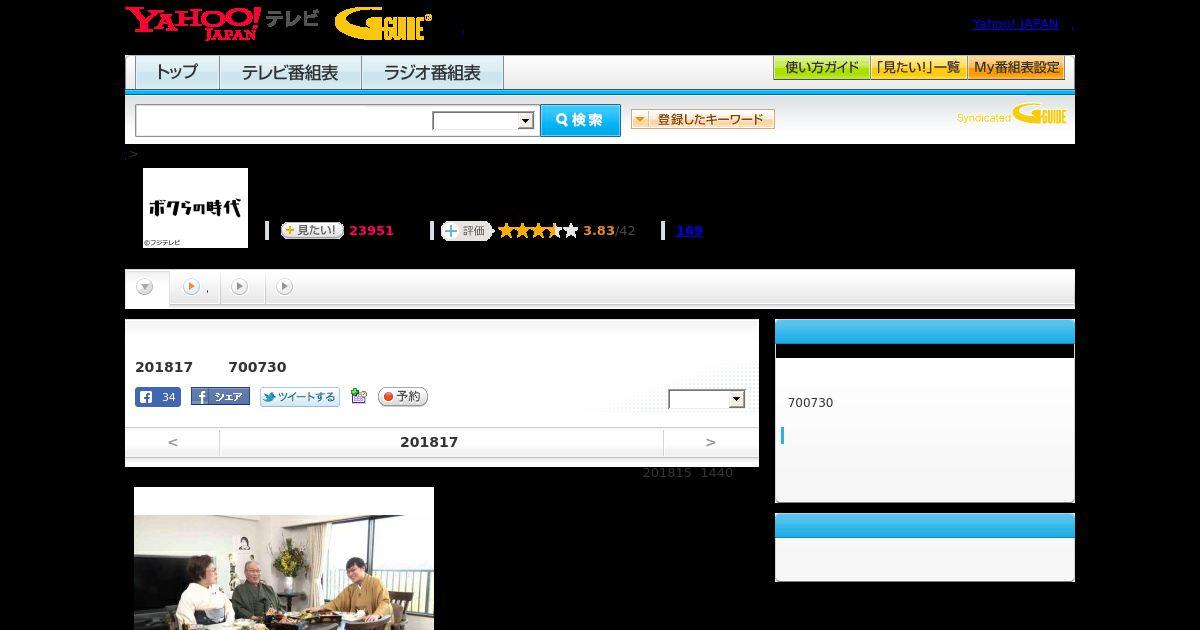This screenshot has width=1200, height=630.
Task: Open the テレビ番組表 tab
Action: click(290, 72)
